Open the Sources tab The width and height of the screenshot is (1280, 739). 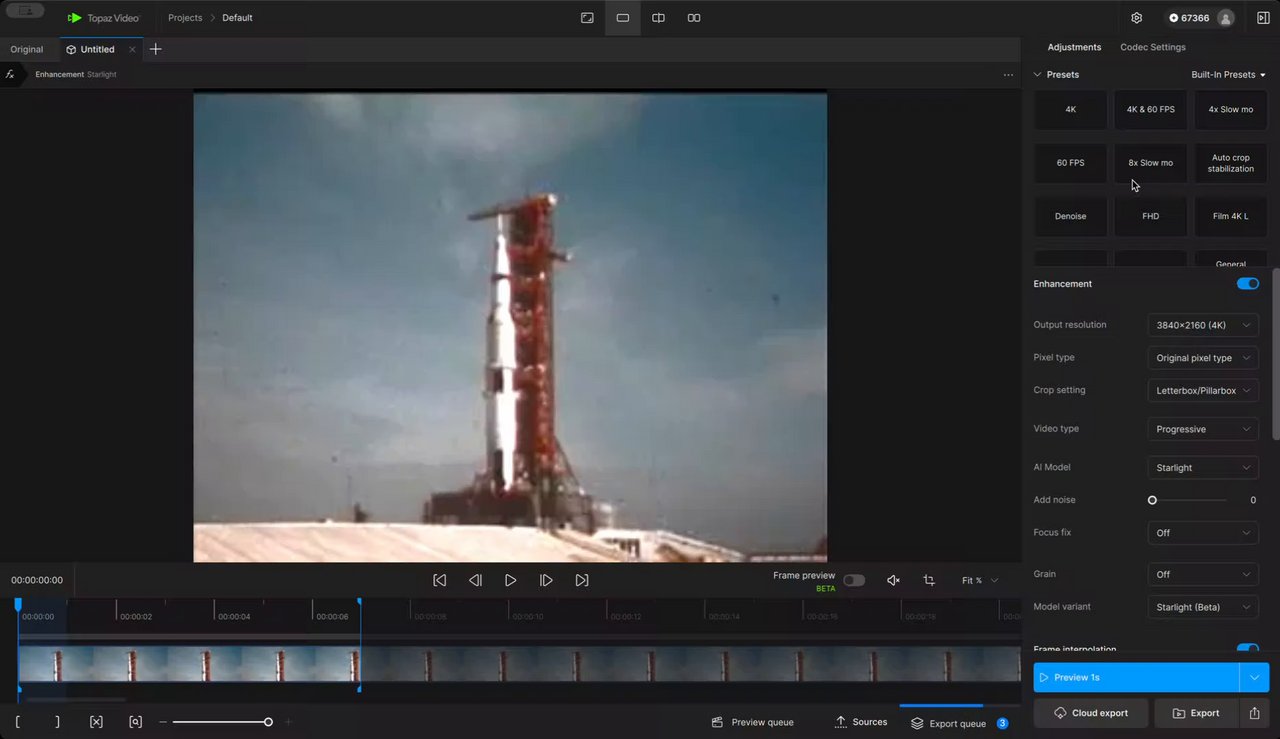coord(861,722)
